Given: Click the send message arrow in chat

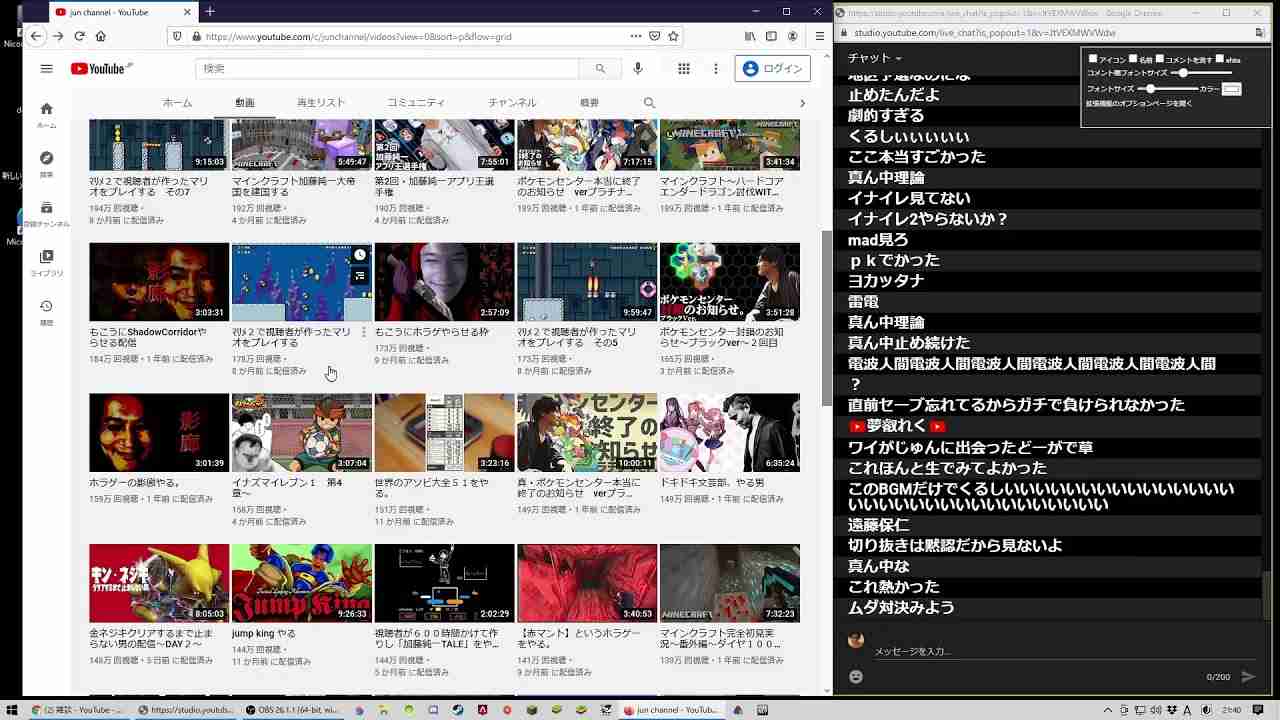Looking at the screenshot, I should coord(1248,677).
